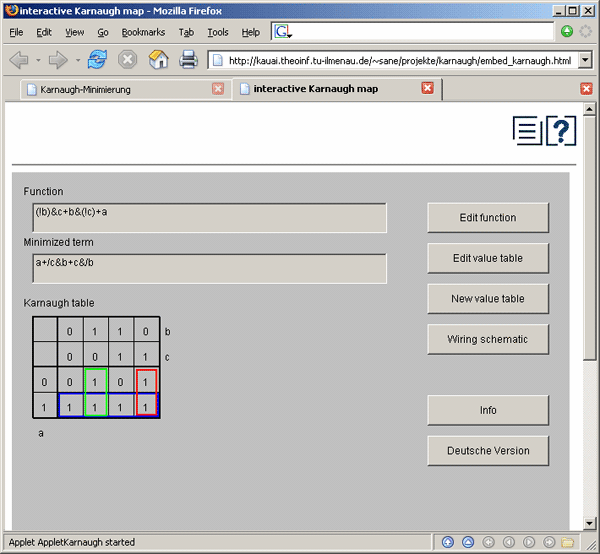Click the page icon in the address bar
The width and height of the screenshot is (600, 554).
(x=218, y=60)
